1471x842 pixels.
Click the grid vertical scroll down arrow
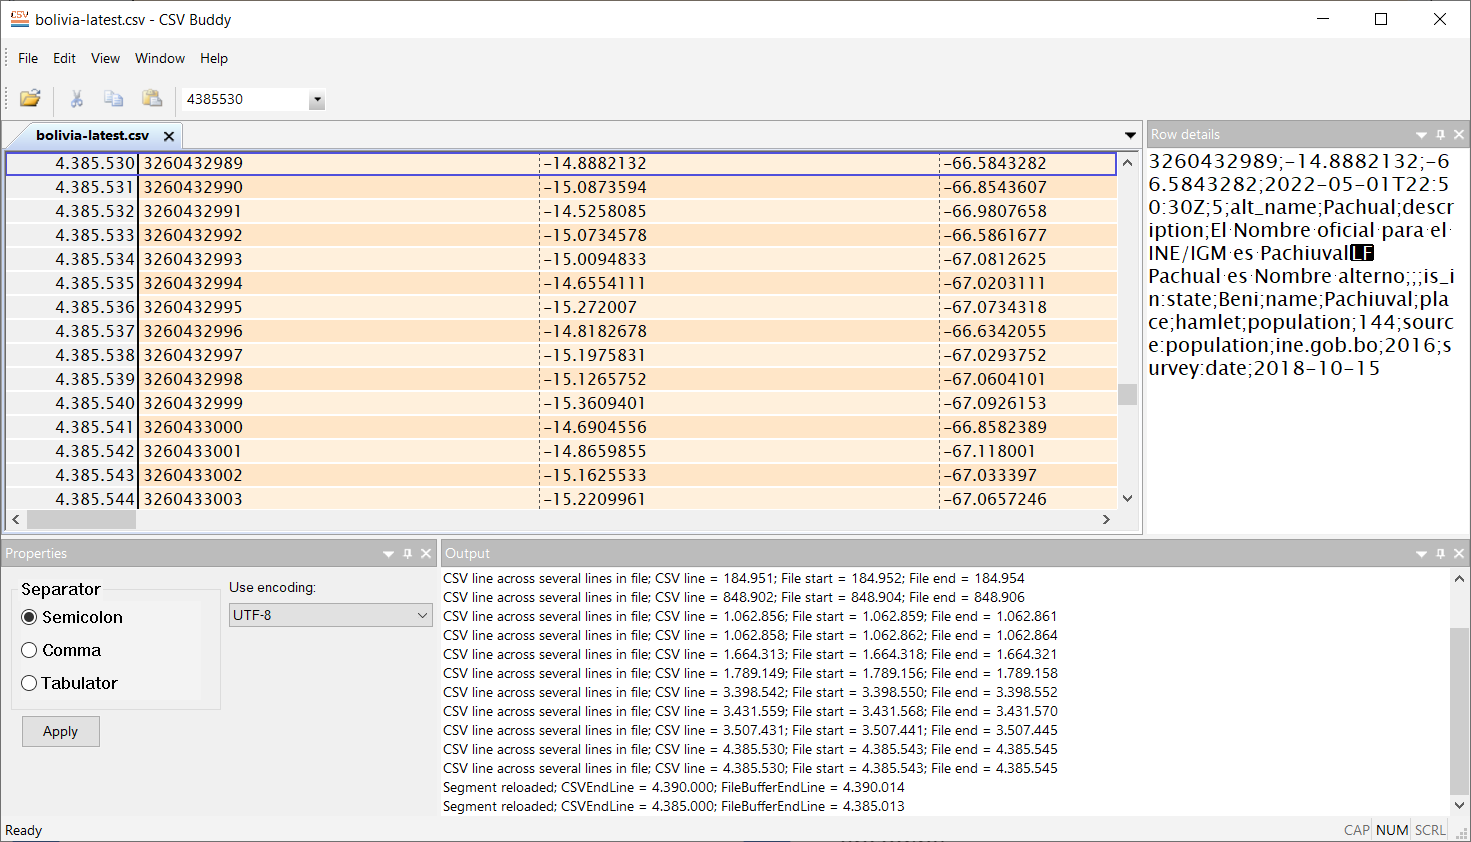(1127, 498)
